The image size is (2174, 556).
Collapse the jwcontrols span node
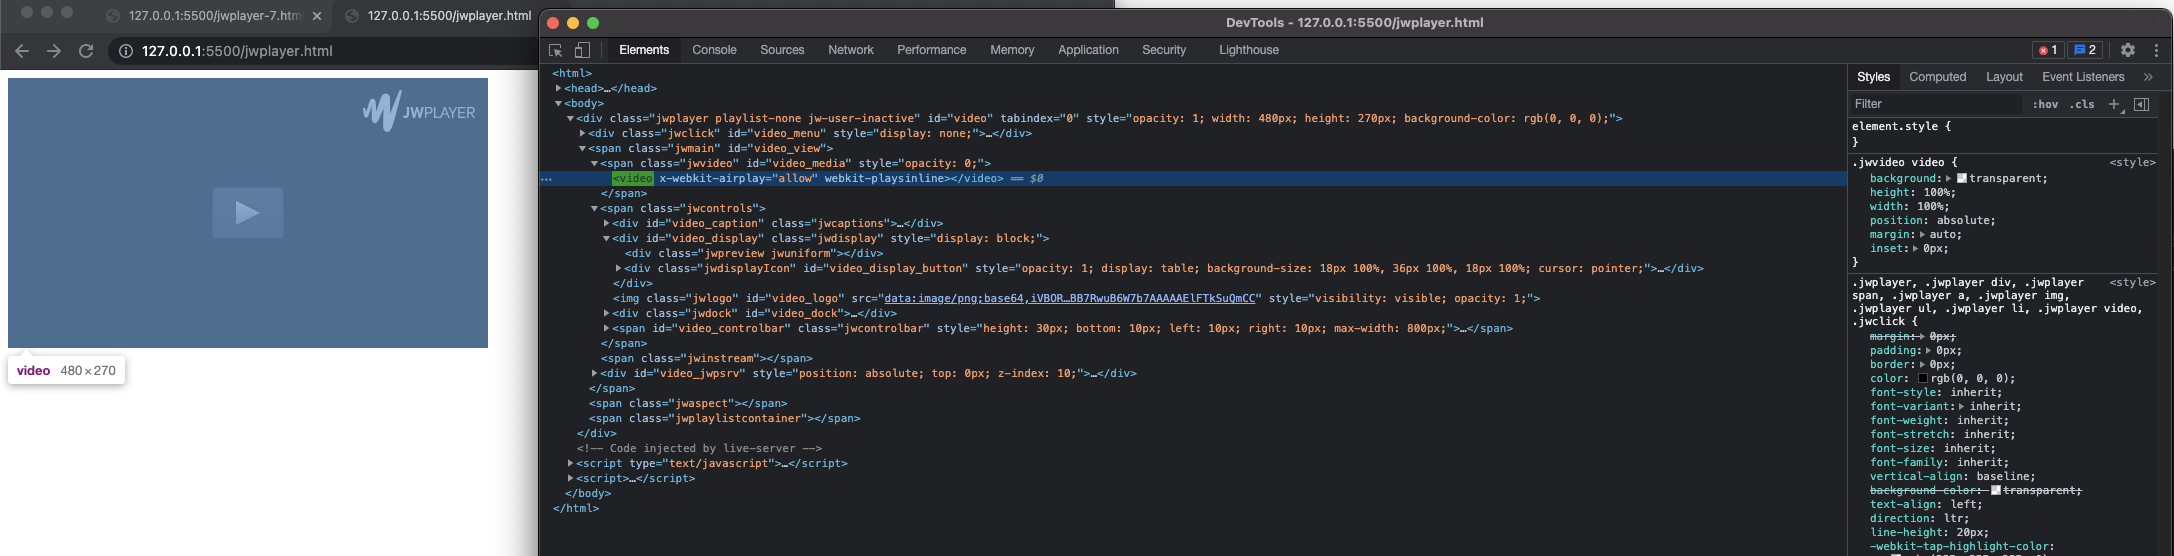595,208
